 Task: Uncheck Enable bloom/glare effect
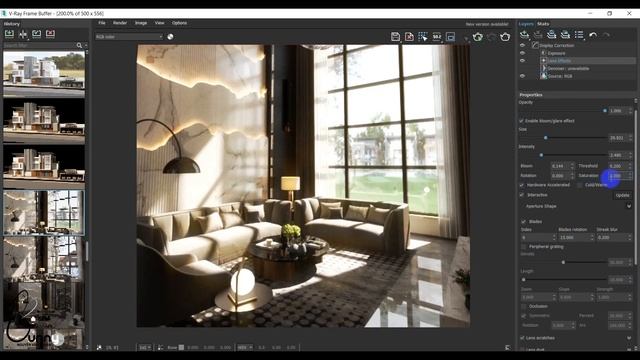click(521, 121)
